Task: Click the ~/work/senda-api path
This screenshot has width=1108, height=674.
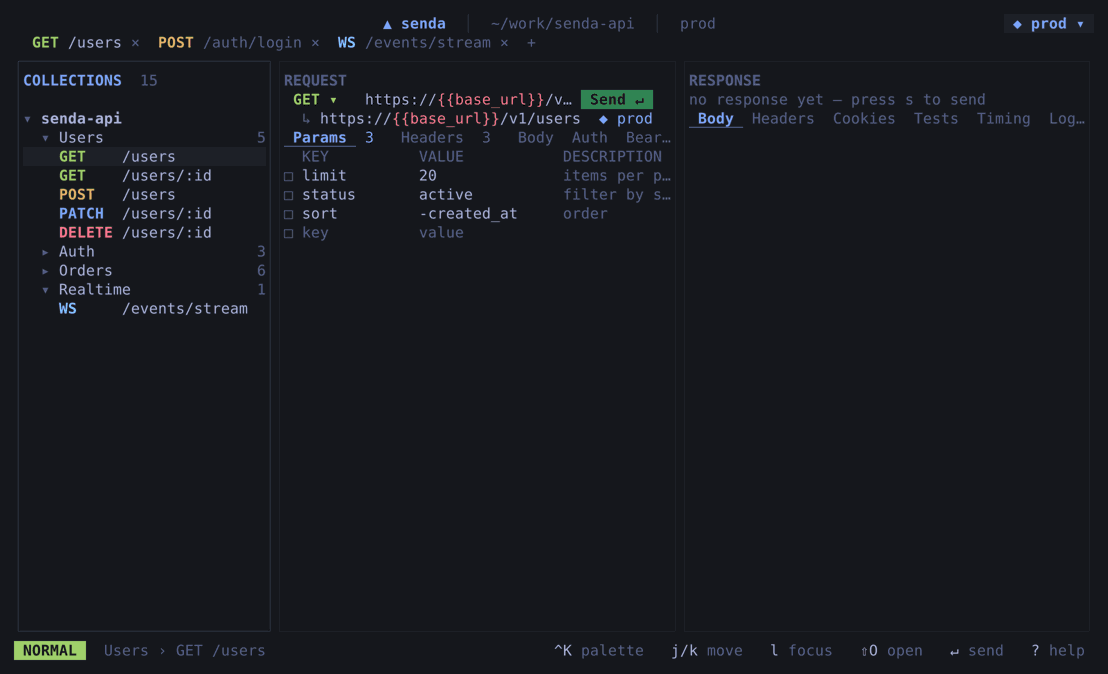Action: pyautogui.click(x=562, y=24)
